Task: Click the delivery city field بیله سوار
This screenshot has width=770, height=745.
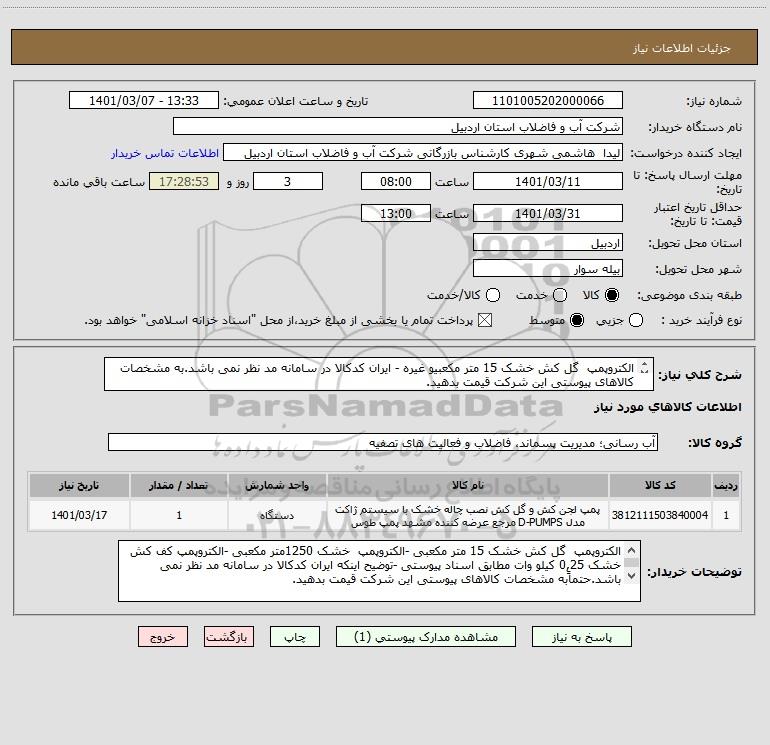Action: (548, 269)
